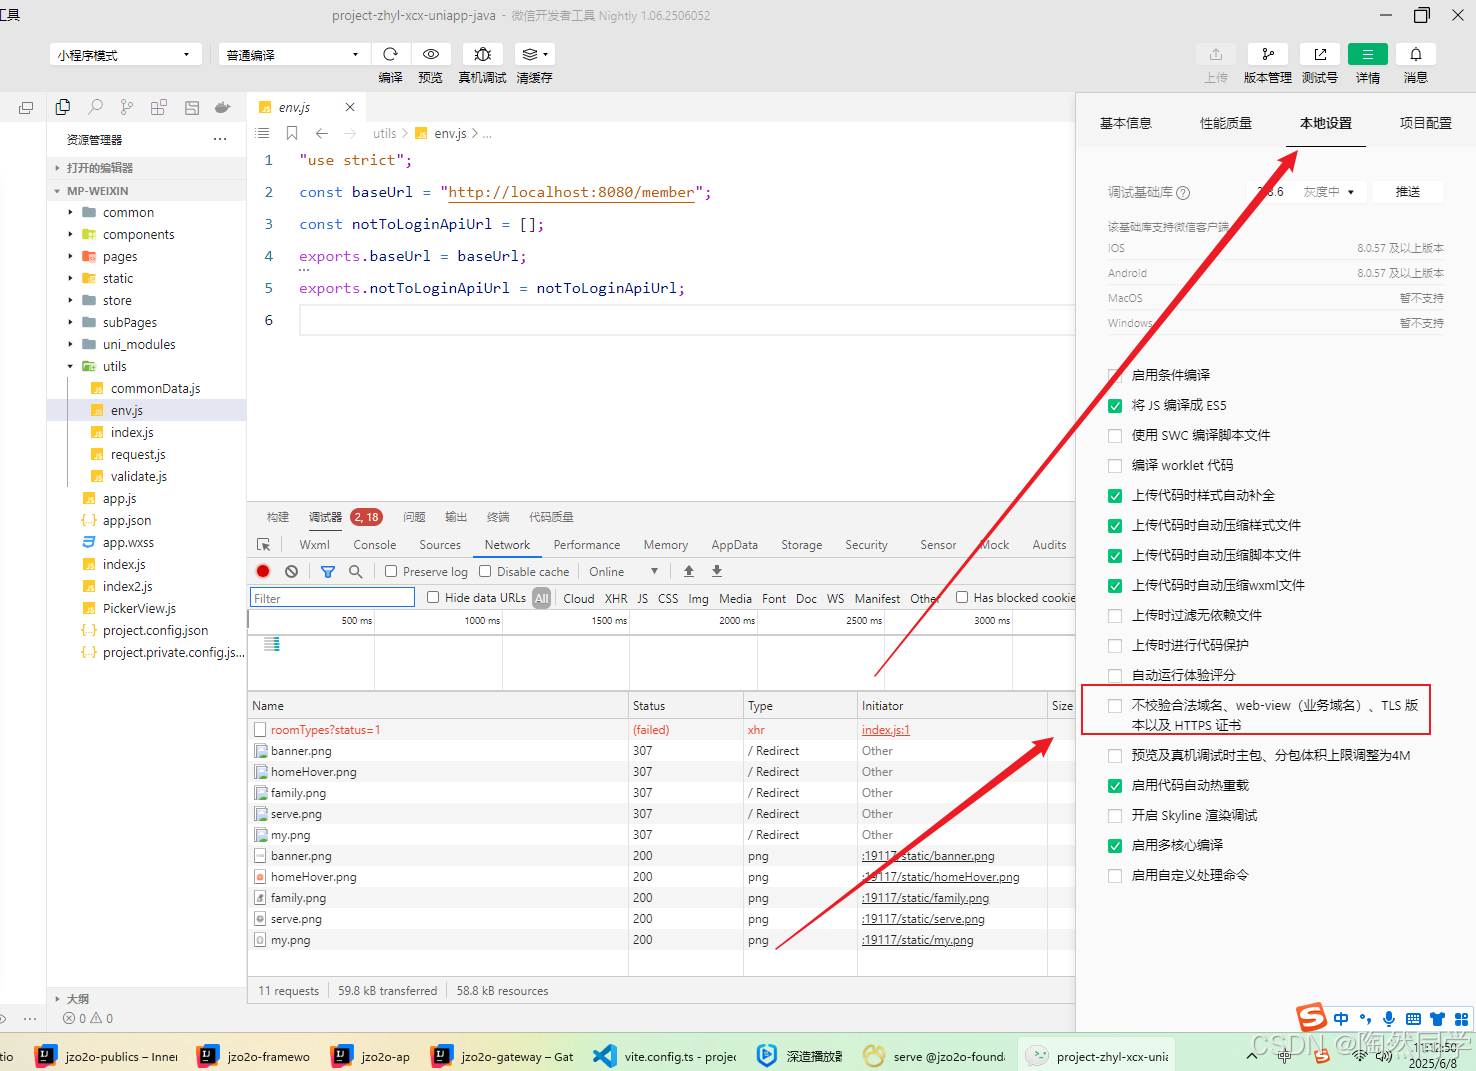Screen dimensions: 1476x1071
Task: Click the 推送 push button
Action: point(1407,191)
